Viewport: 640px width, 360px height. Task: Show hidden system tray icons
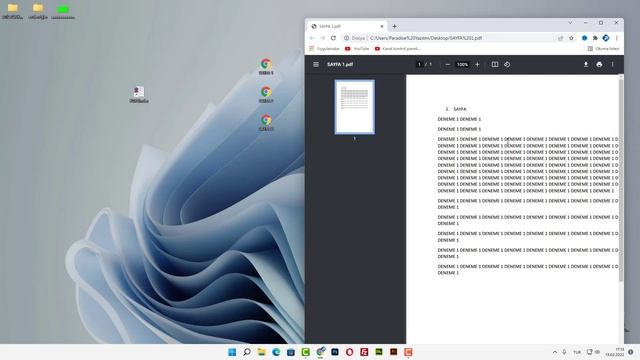(555, 352)
